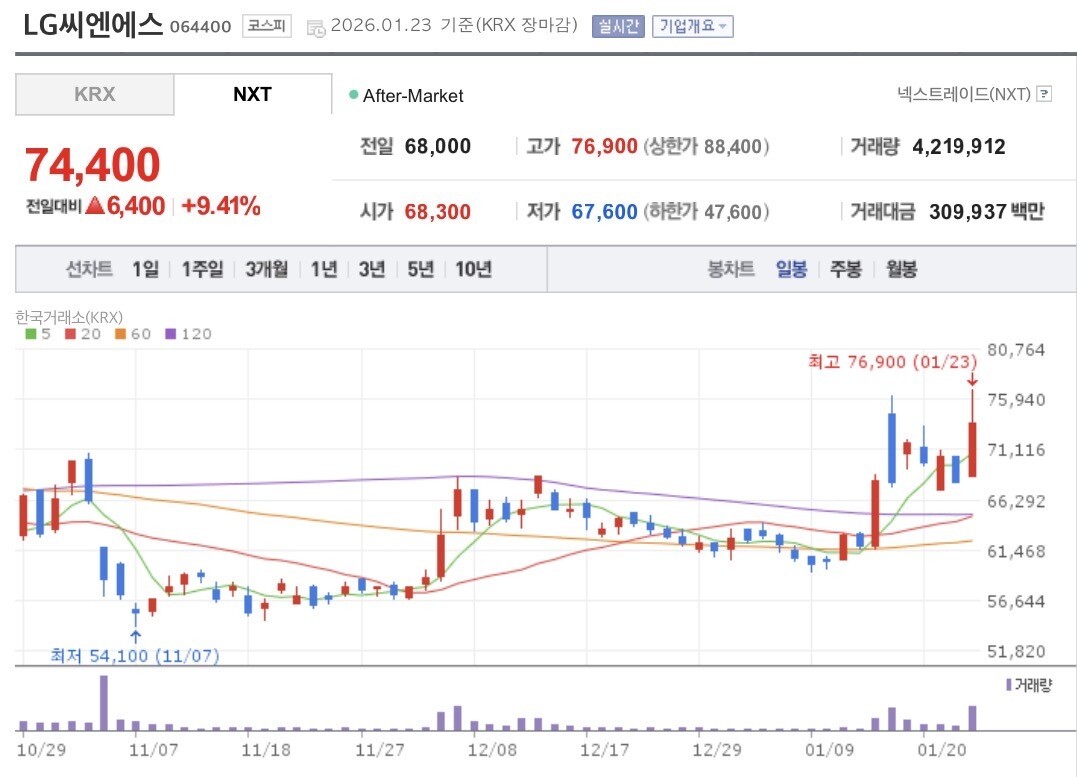The height and width of the screenshot is (777, 1077).
Task: Select the 10년 line chart period
Action: coord(473,269)
